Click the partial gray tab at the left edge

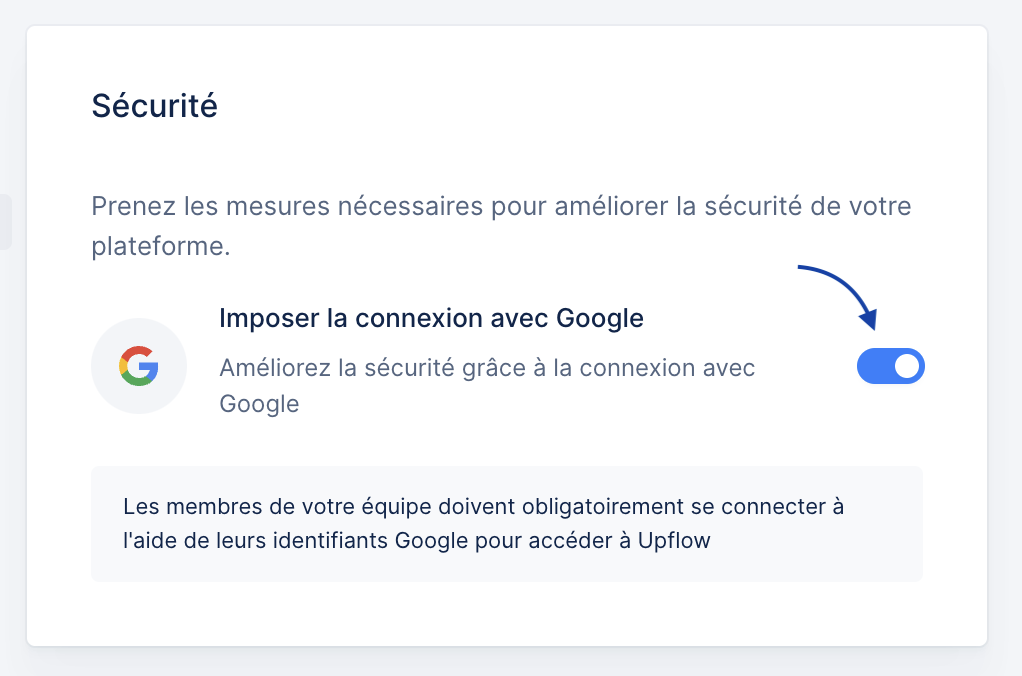tap(5, 222)
